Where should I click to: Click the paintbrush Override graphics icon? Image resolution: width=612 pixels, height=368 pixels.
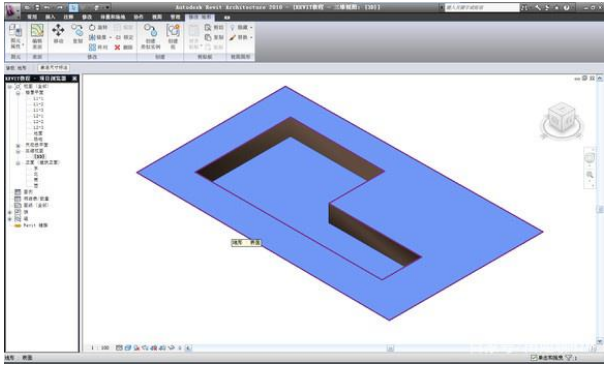tap(233, 37)
